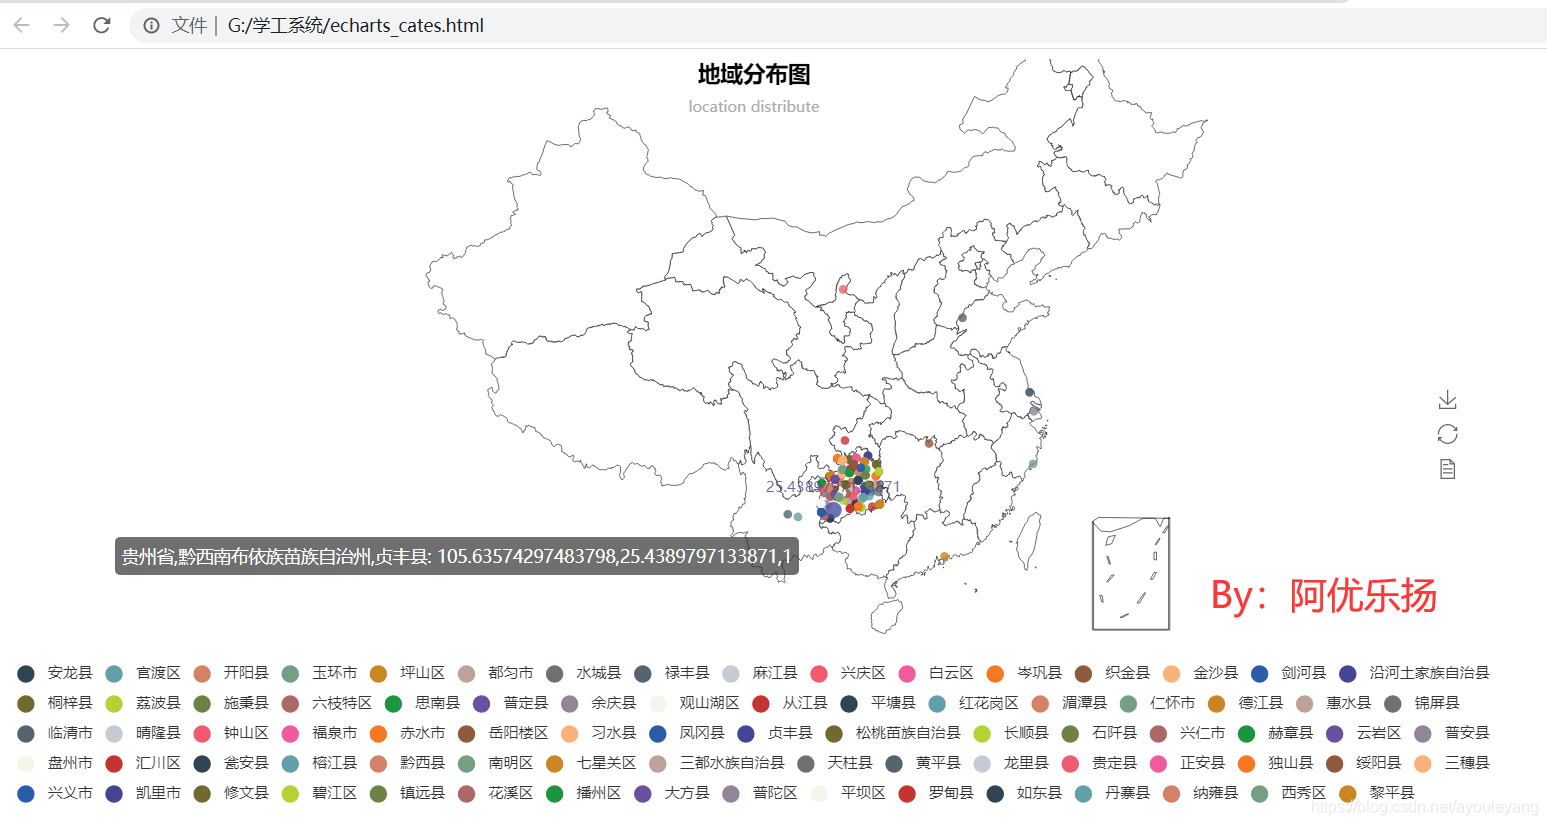Screen dimensions: 1547x825
Task: Toggle 兴义市 legend item
Action: [55, 793]
